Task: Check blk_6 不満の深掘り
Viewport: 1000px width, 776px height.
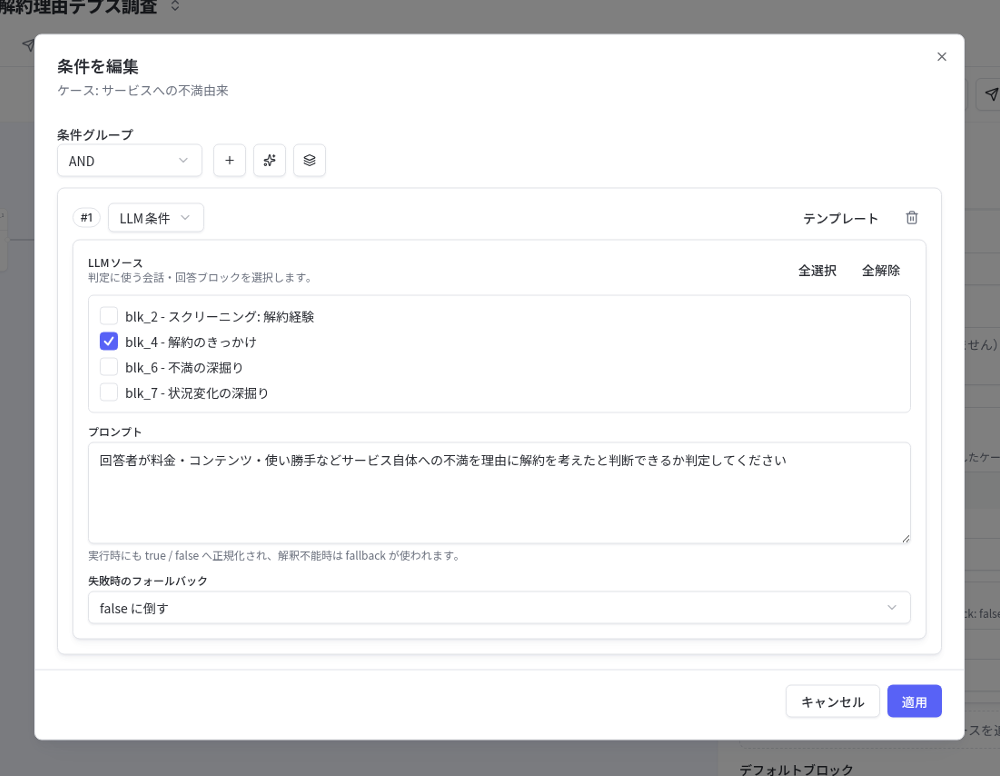Action: point(109,367)
